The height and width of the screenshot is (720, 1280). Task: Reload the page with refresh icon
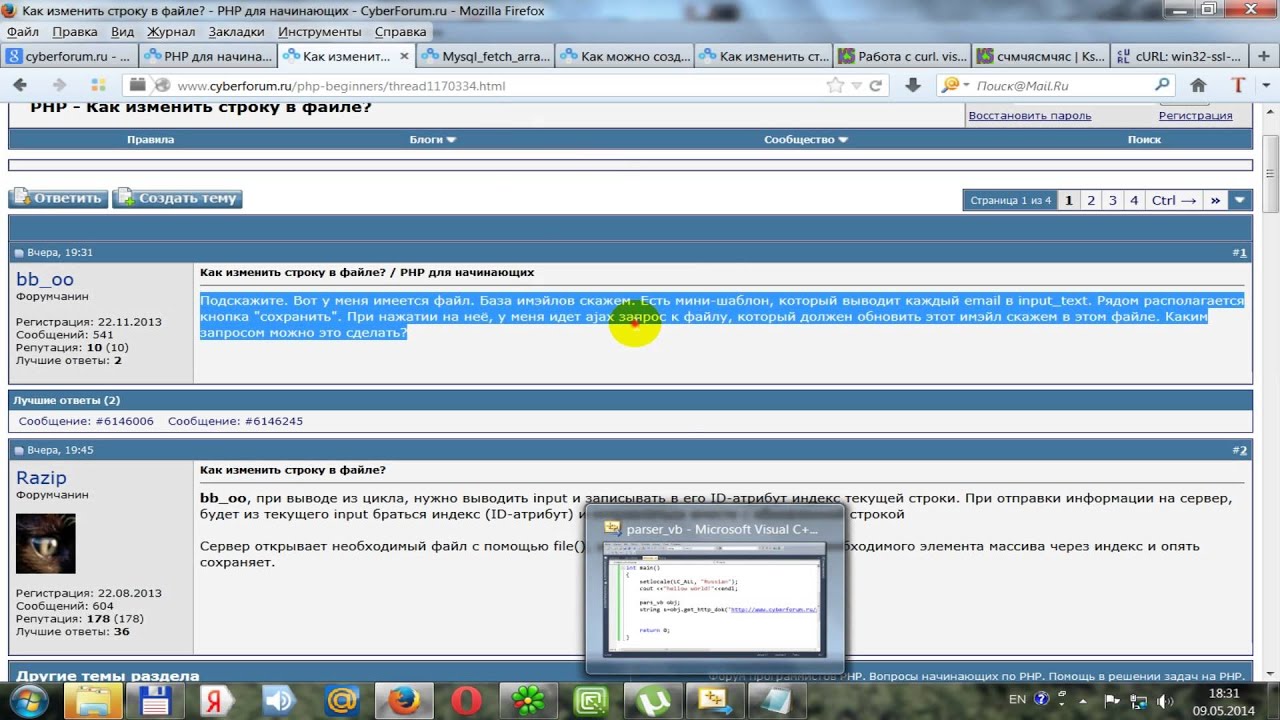click(876, 86)
